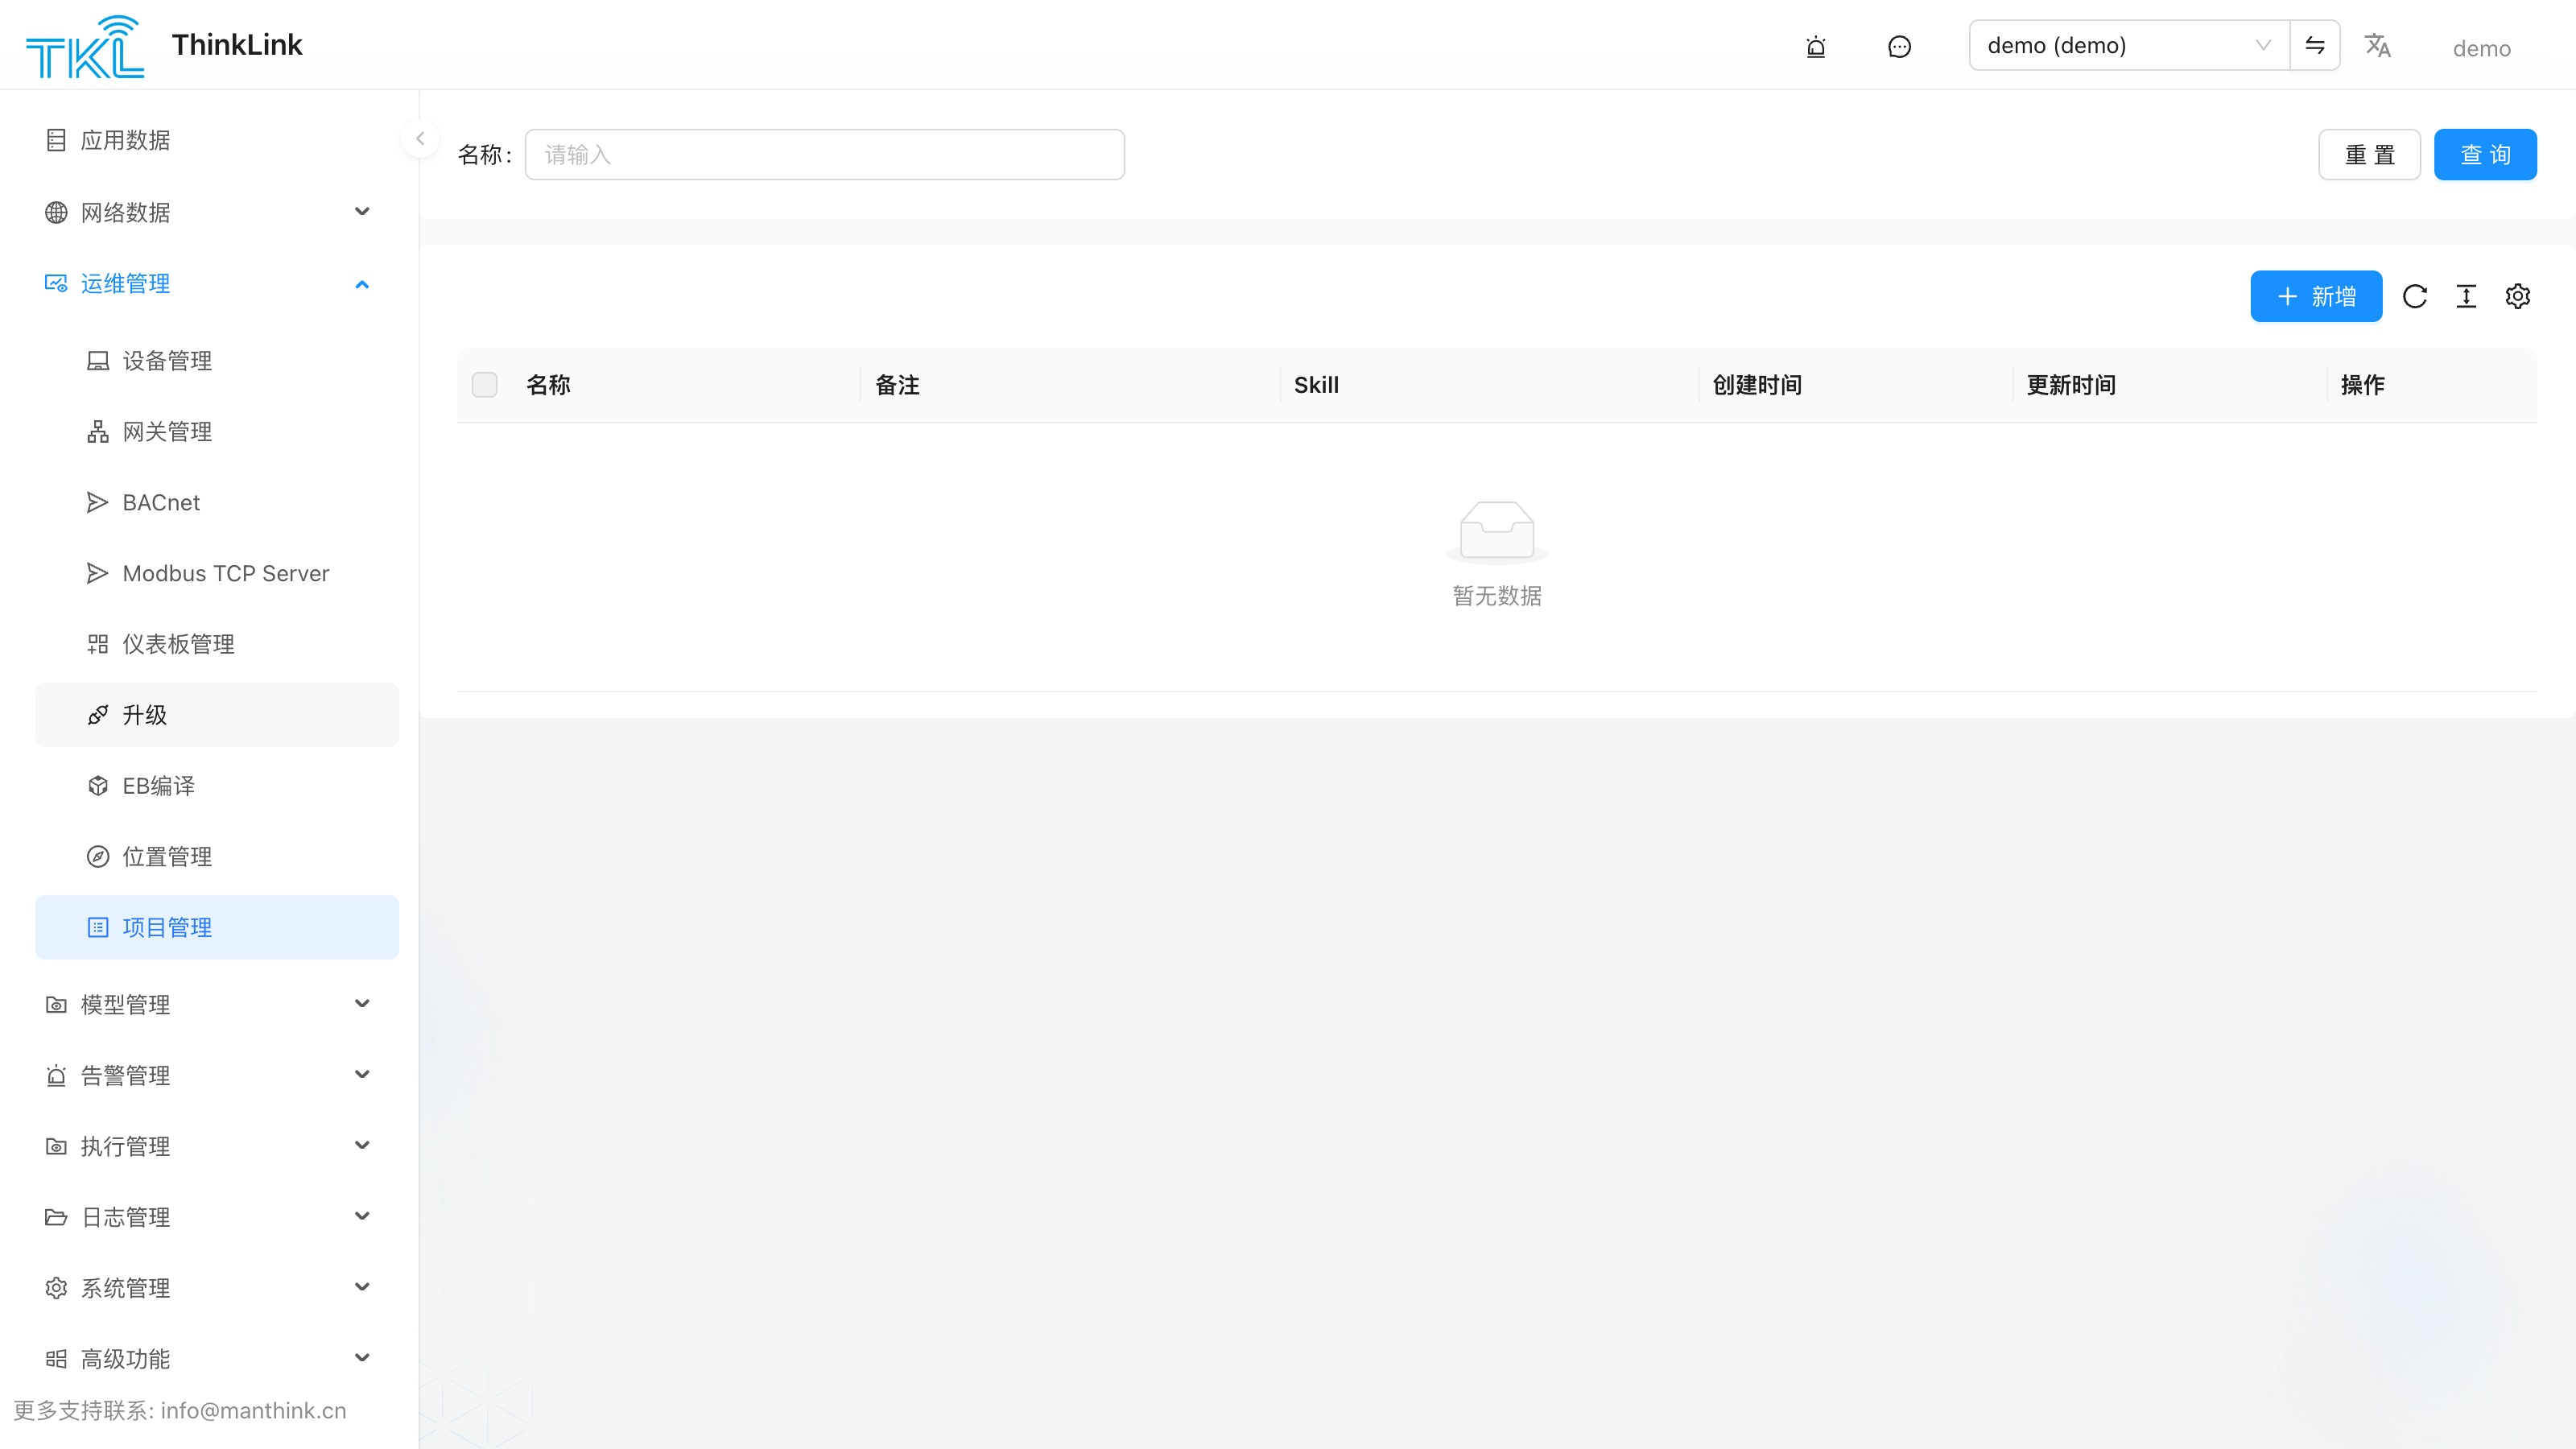
Task: Expand the 高级功能 chevron
Action: click(362, 1358)
